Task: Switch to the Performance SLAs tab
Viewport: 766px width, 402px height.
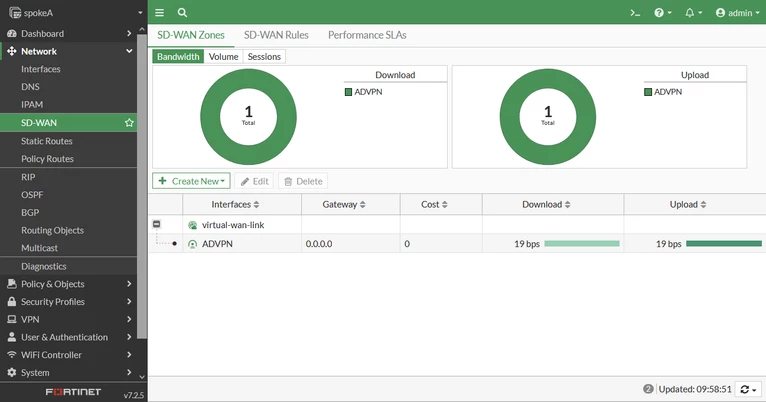Action: (367, 35)
